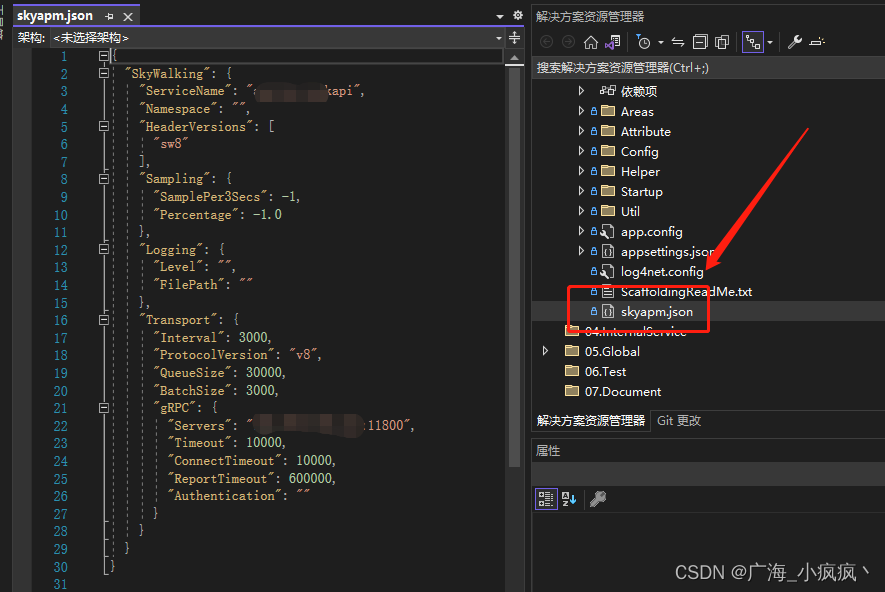The height and width of the screenshot is (592, 885).
Task: Expand the Util folder
Action: (x=581, y=211)
